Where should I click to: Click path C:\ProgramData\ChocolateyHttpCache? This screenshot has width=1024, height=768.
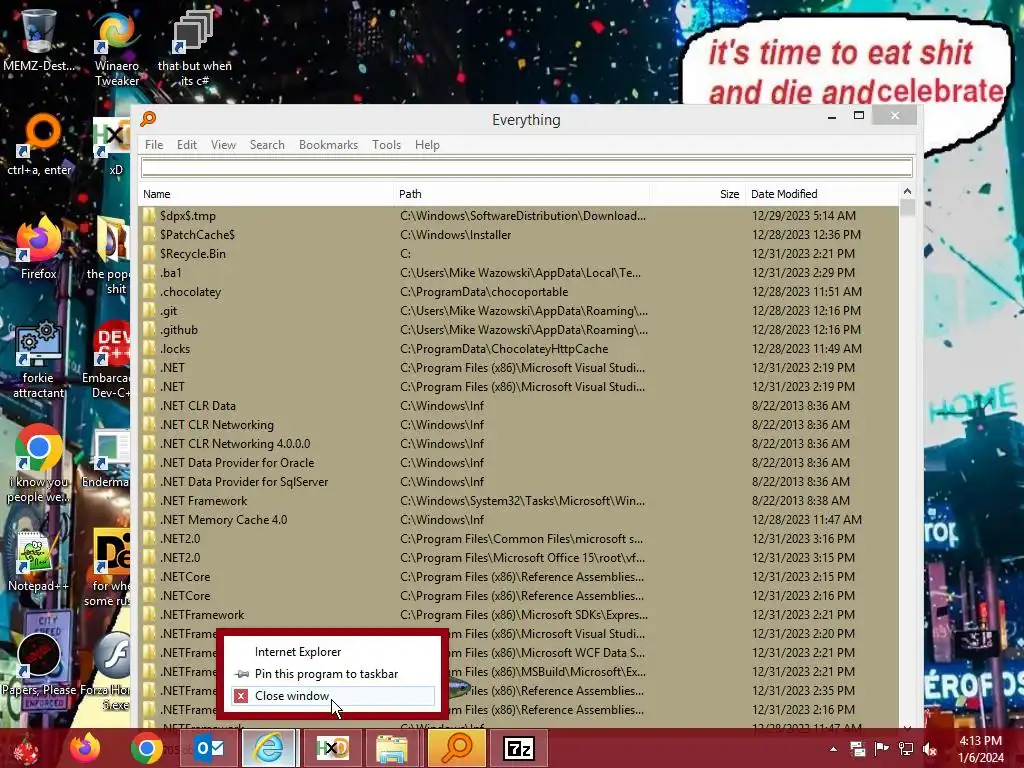504,349
